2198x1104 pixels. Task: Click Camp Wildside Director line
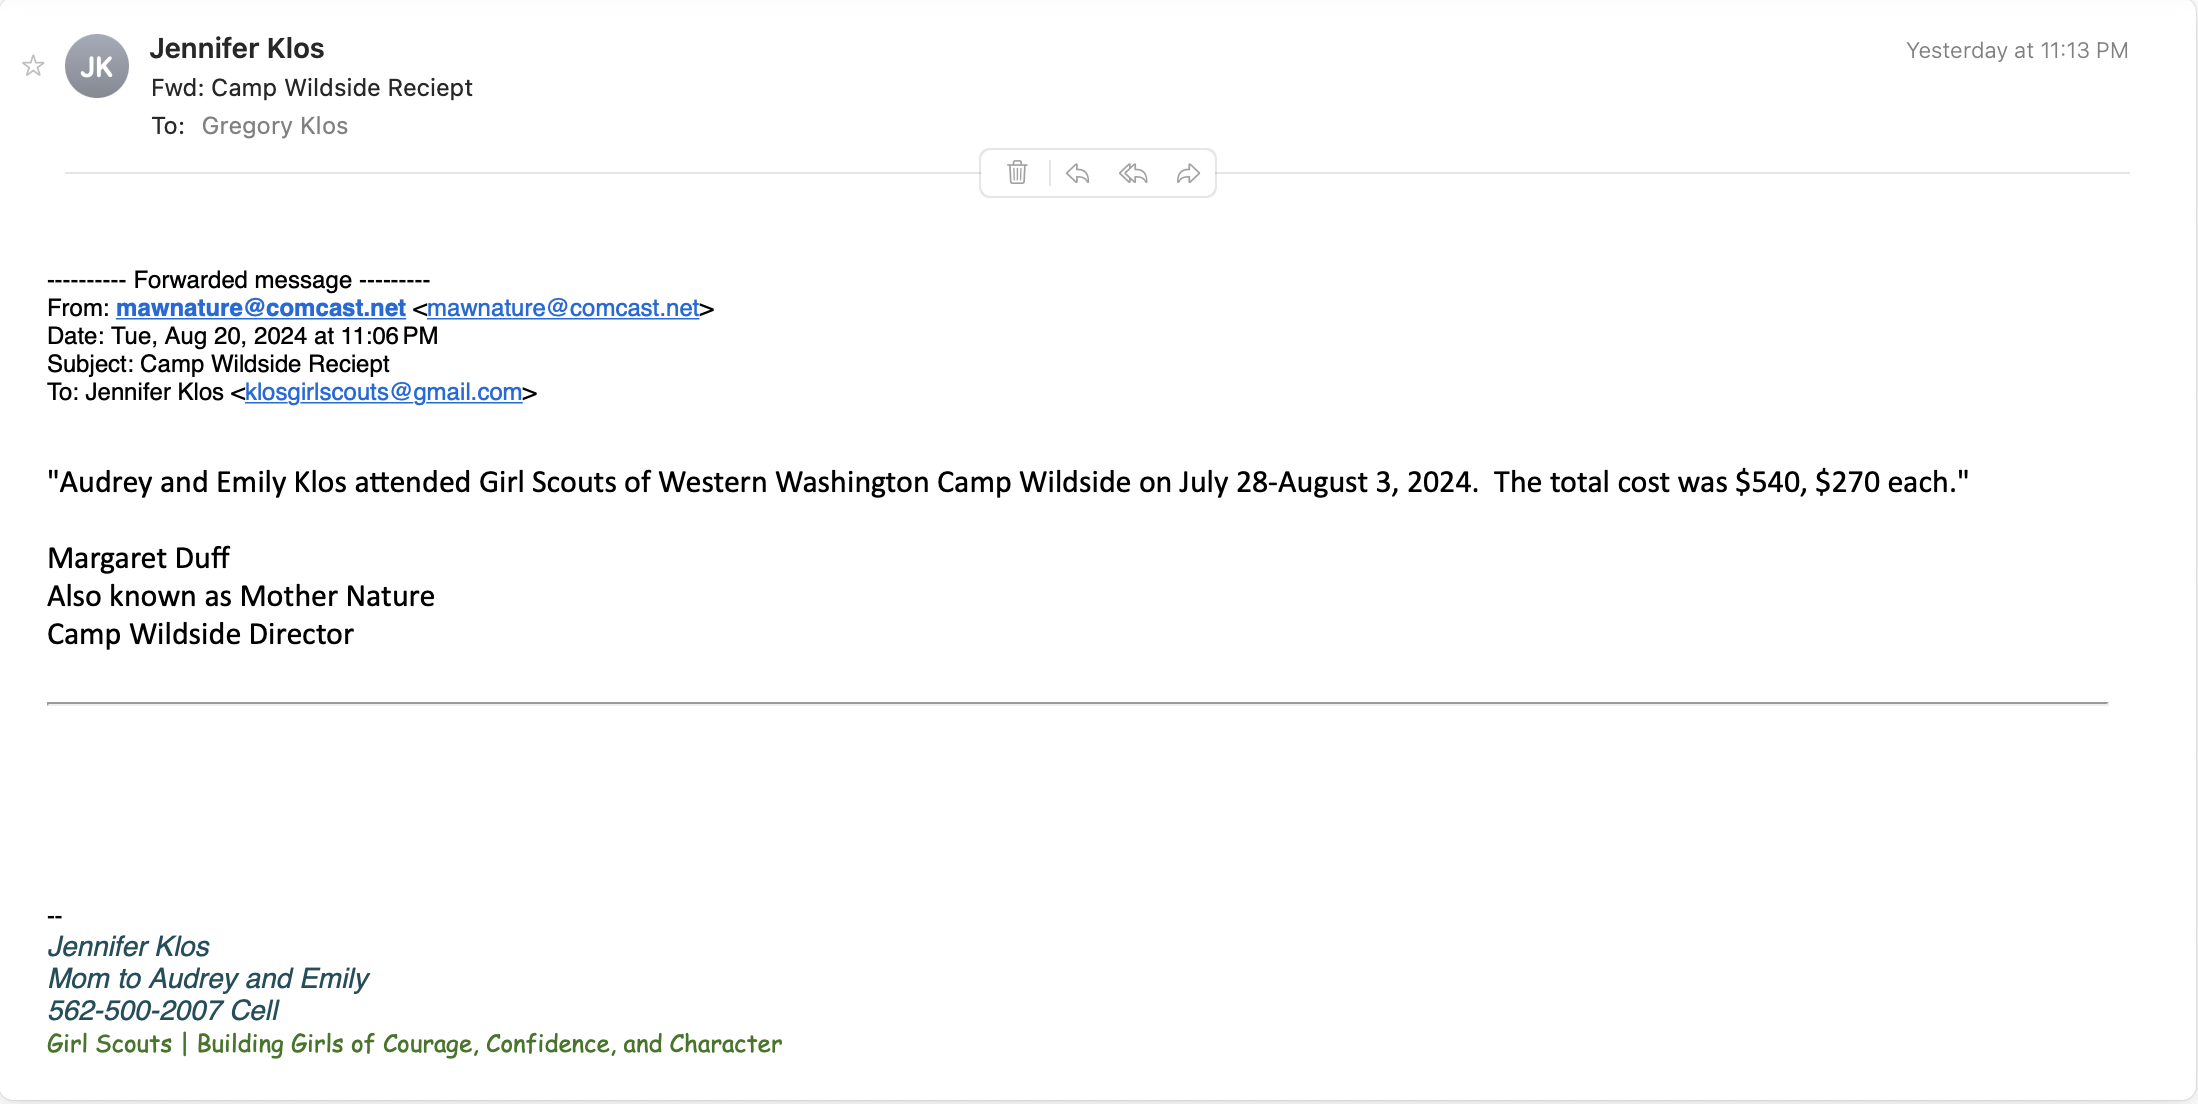coord(200,634)
